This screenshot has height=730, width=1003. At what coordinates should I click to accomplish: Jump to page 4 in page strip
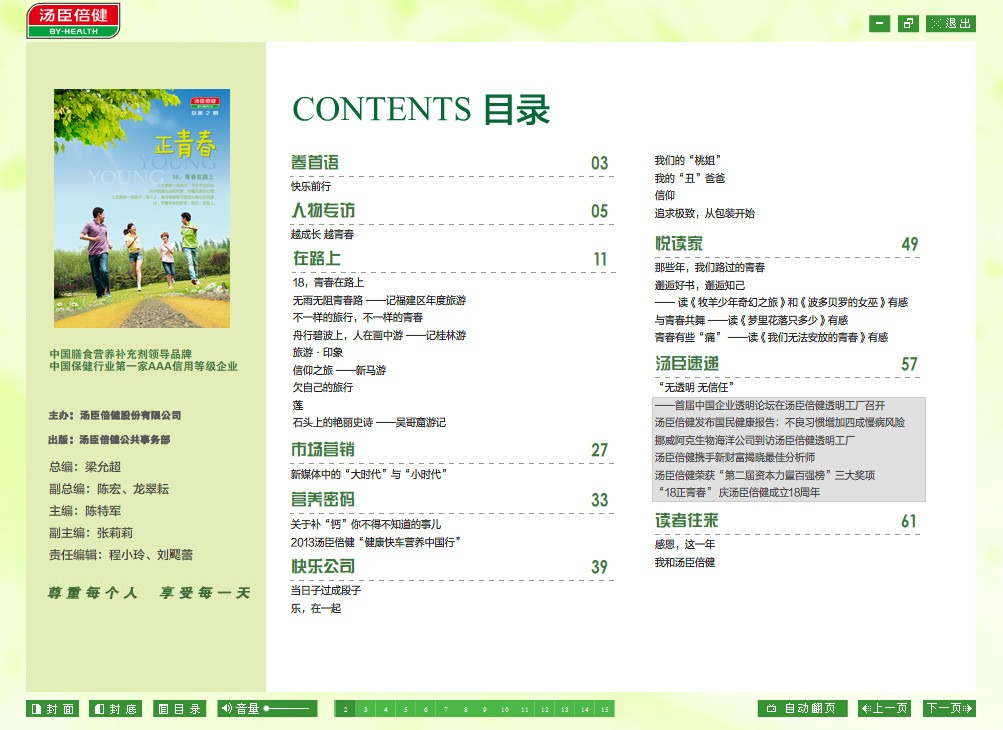(385, 709)
